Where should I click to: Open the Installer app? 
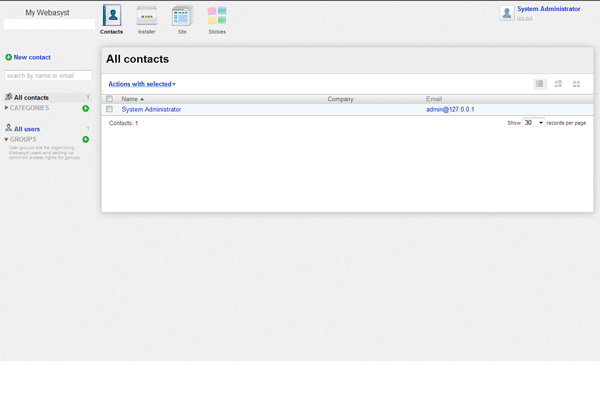point(147,16)
